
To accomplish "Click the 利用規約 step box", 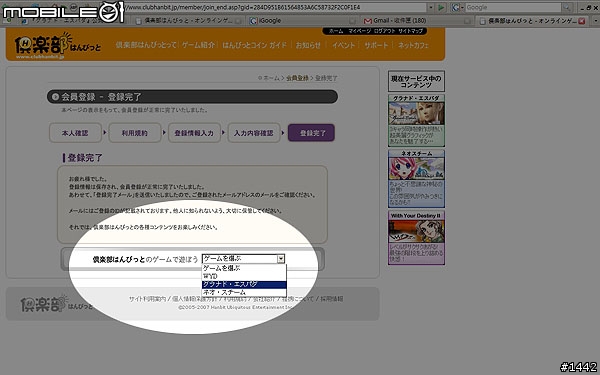I will [135, 133].
